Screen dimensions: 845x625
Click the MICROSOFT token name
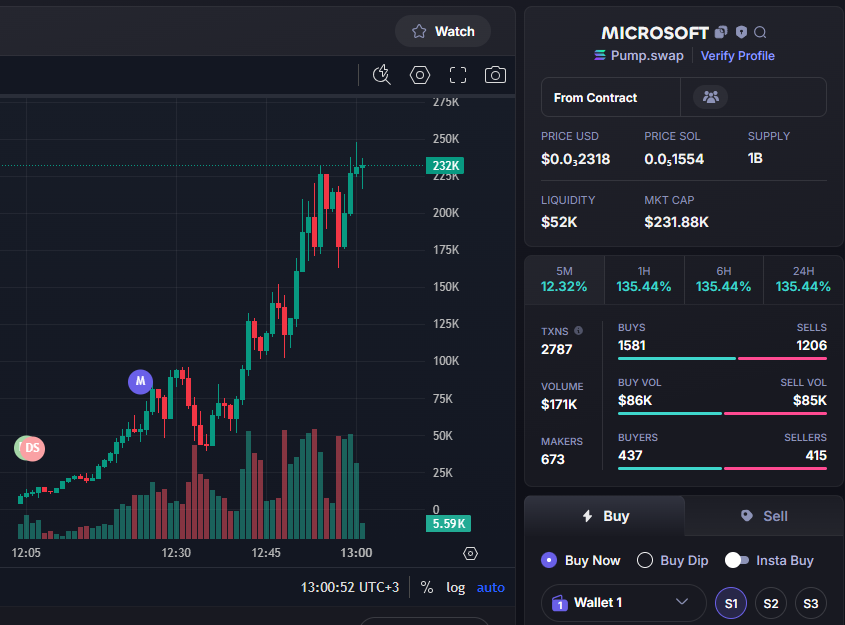654,33
